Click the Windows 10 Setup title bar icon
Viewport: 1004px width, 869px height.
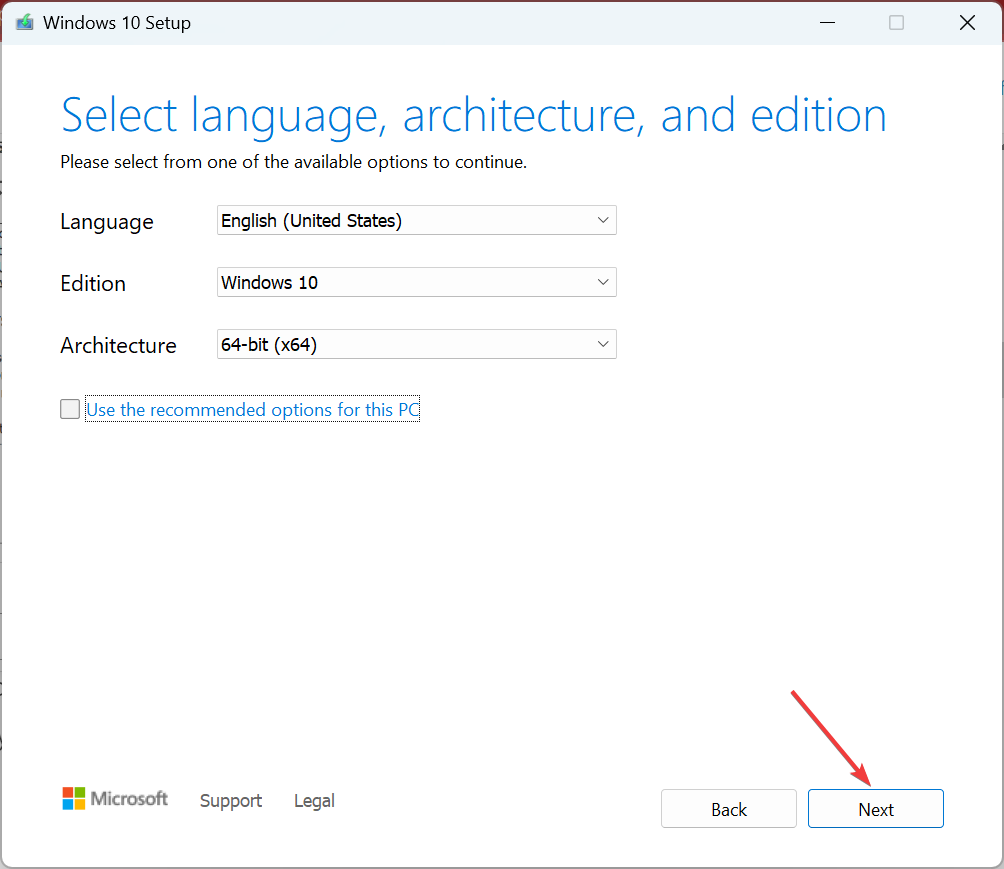click(24, 22)
